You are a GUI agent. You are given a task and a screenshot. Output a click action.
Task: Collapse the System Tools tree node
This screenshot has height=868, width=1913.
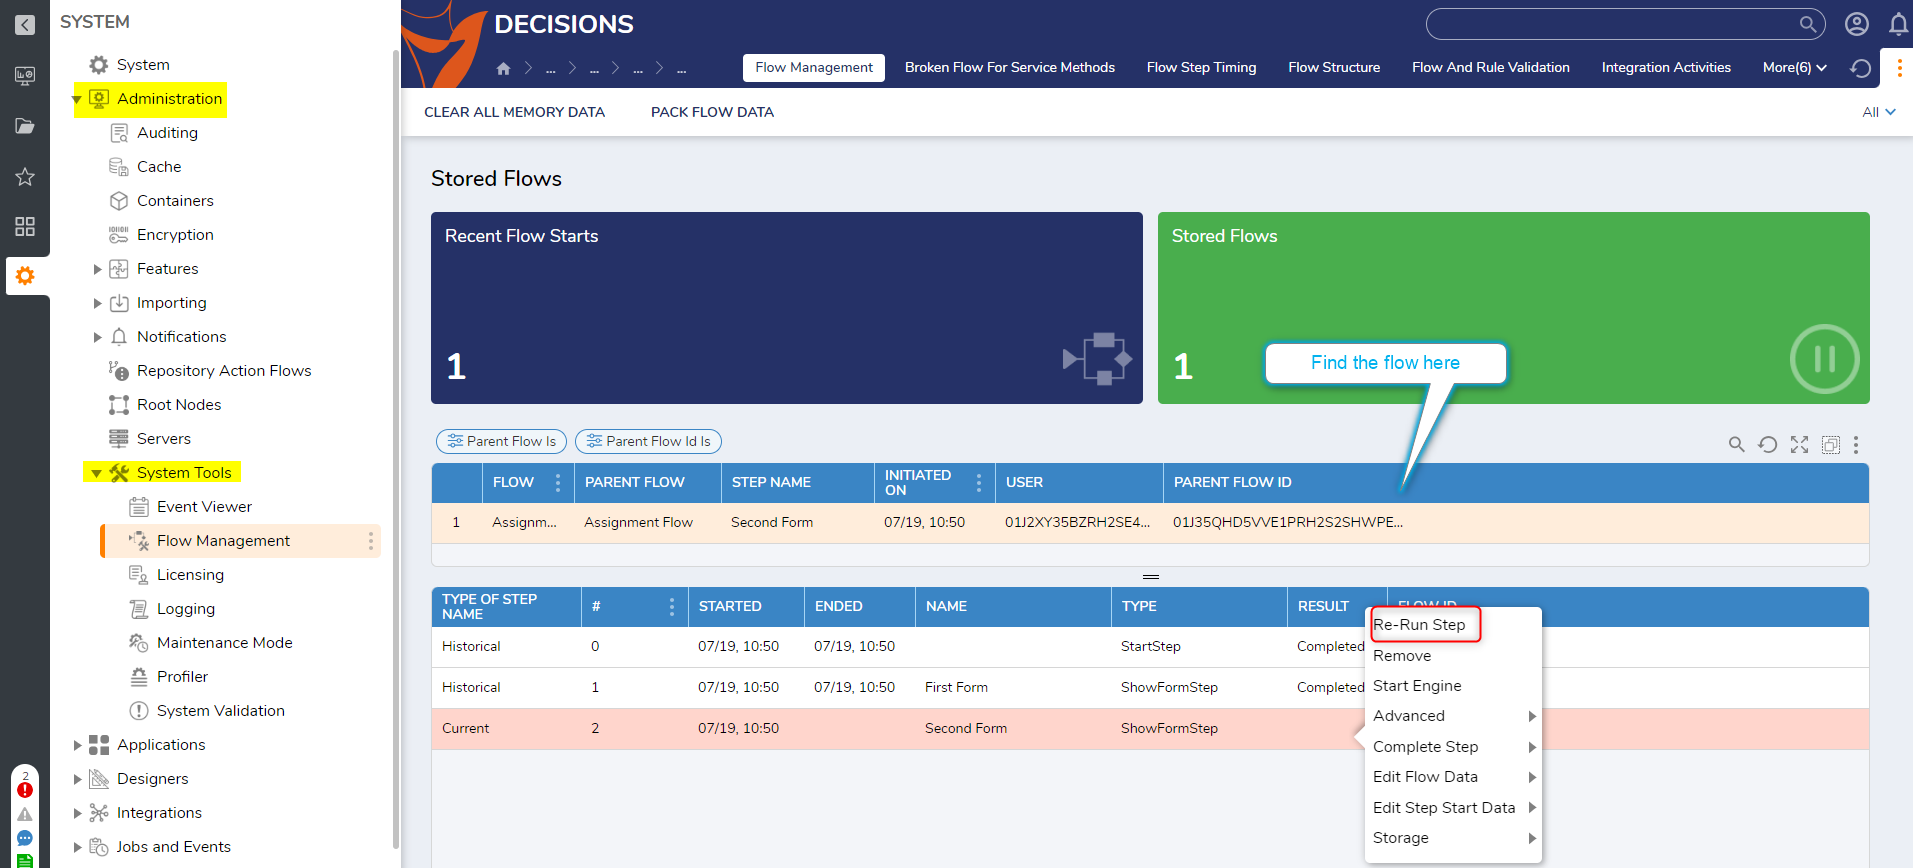97,473
